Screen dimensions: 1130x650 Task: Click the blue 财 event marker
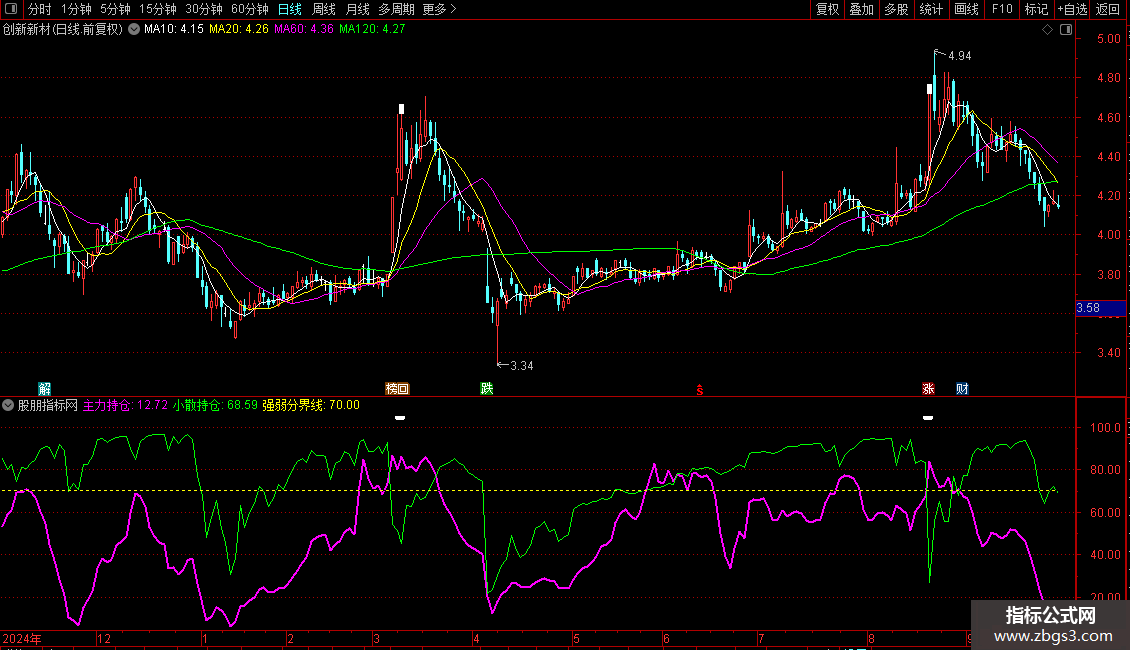pos(961,388)
